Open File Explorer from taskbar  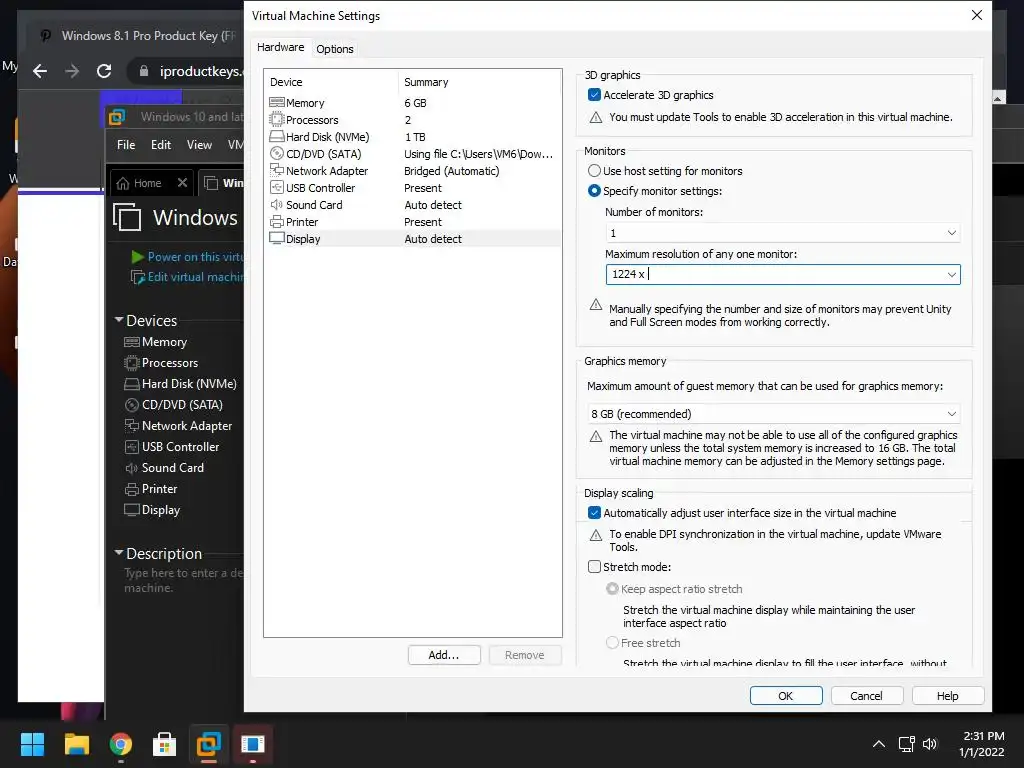coord(76,744)
